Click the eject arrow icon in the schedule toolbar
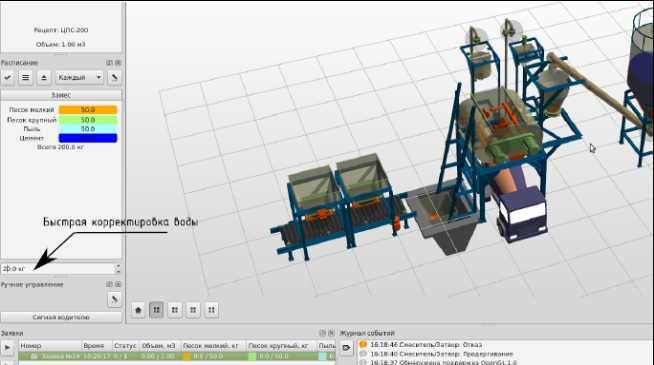Image resolution: width=654 pixels, height=365 pixels. pos(44,77)
